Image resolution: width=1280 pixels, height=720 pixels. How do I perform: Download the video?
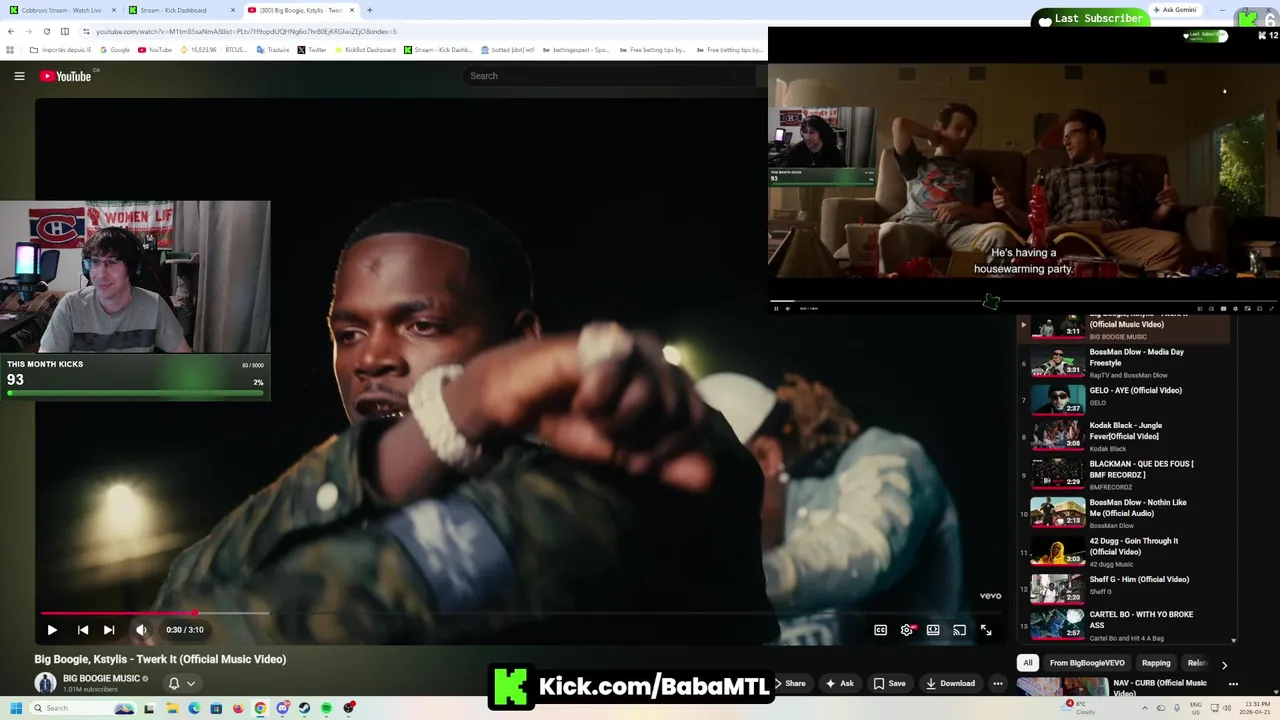click(950, 684)
